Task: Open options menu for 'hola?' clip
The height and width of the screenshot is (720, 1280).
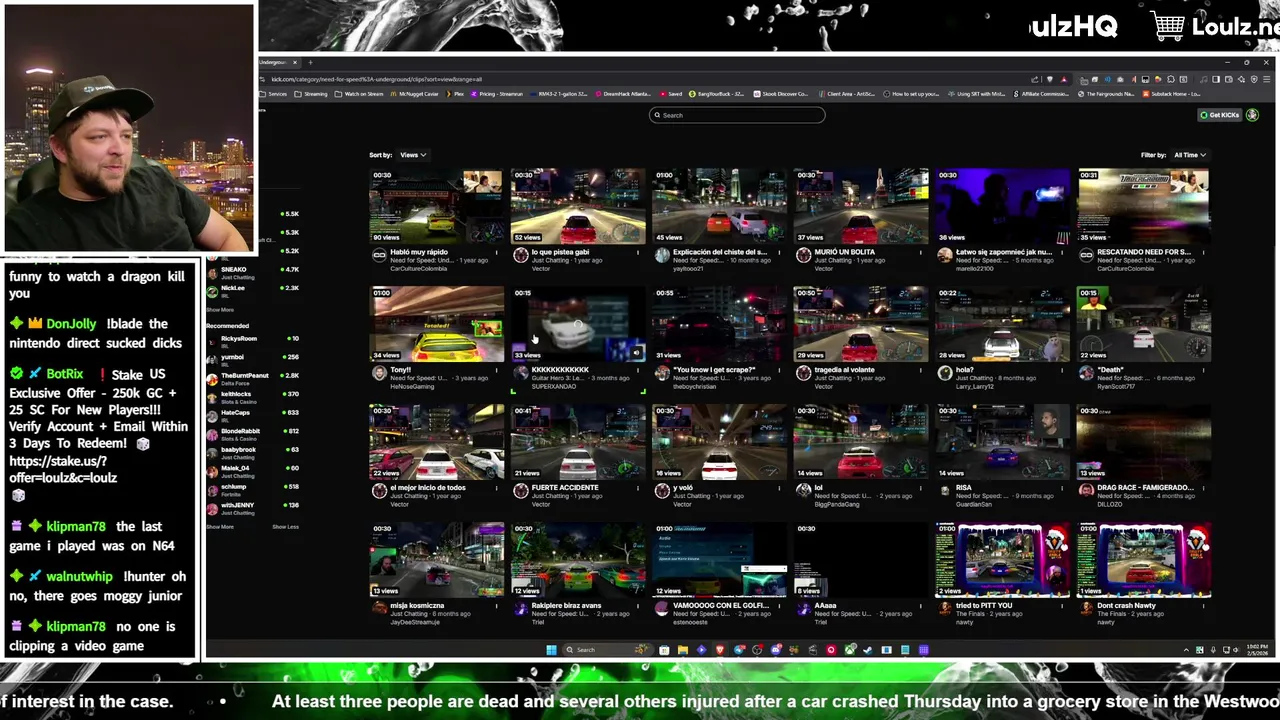Action: point(1062,370)
